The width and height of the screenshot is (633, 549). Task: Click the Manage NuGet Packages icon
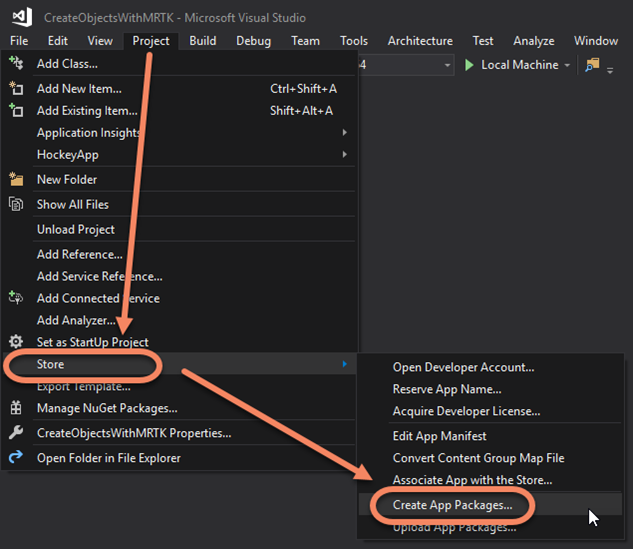[16, 408]
